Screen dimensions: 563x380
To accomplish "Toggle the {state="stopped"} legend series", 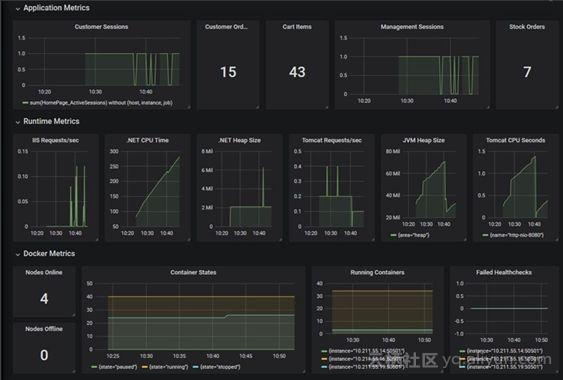I will [220, 367].
